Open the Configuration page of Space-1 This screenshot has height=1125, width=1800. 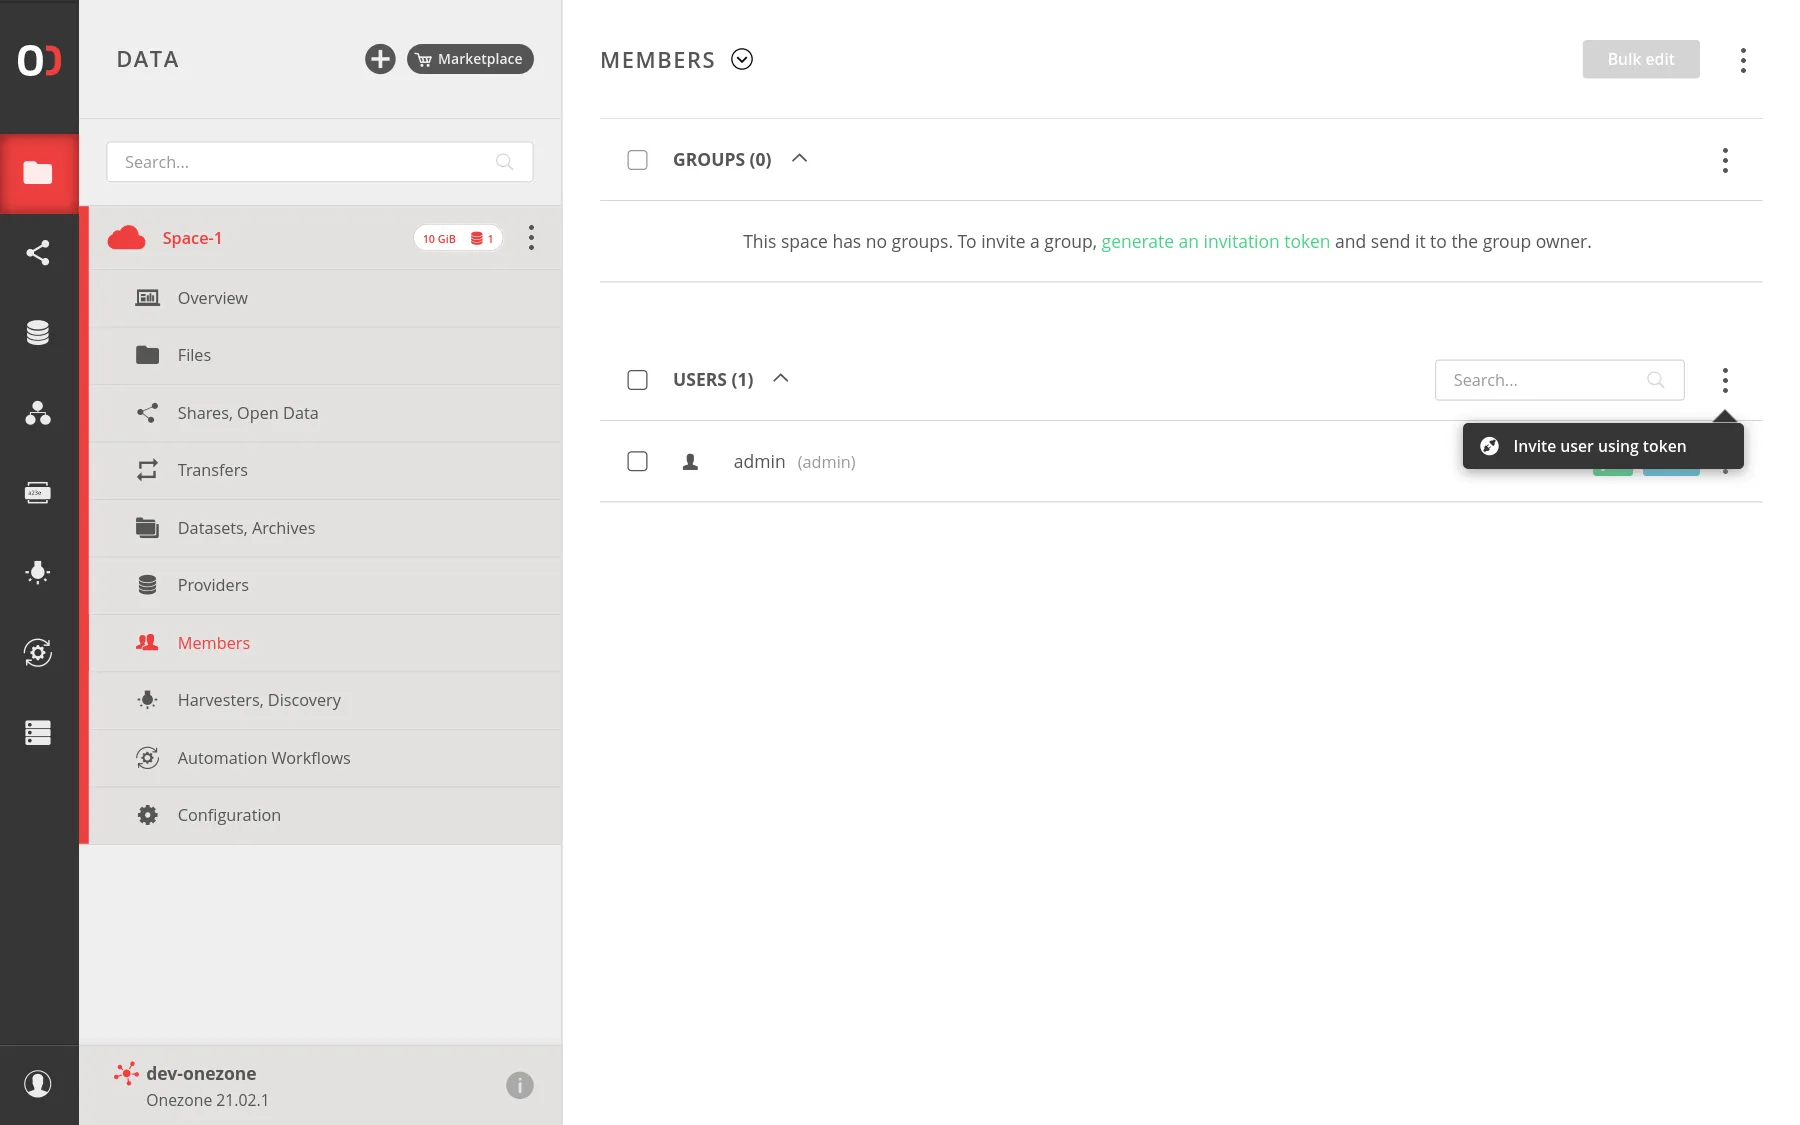(228, 814)
